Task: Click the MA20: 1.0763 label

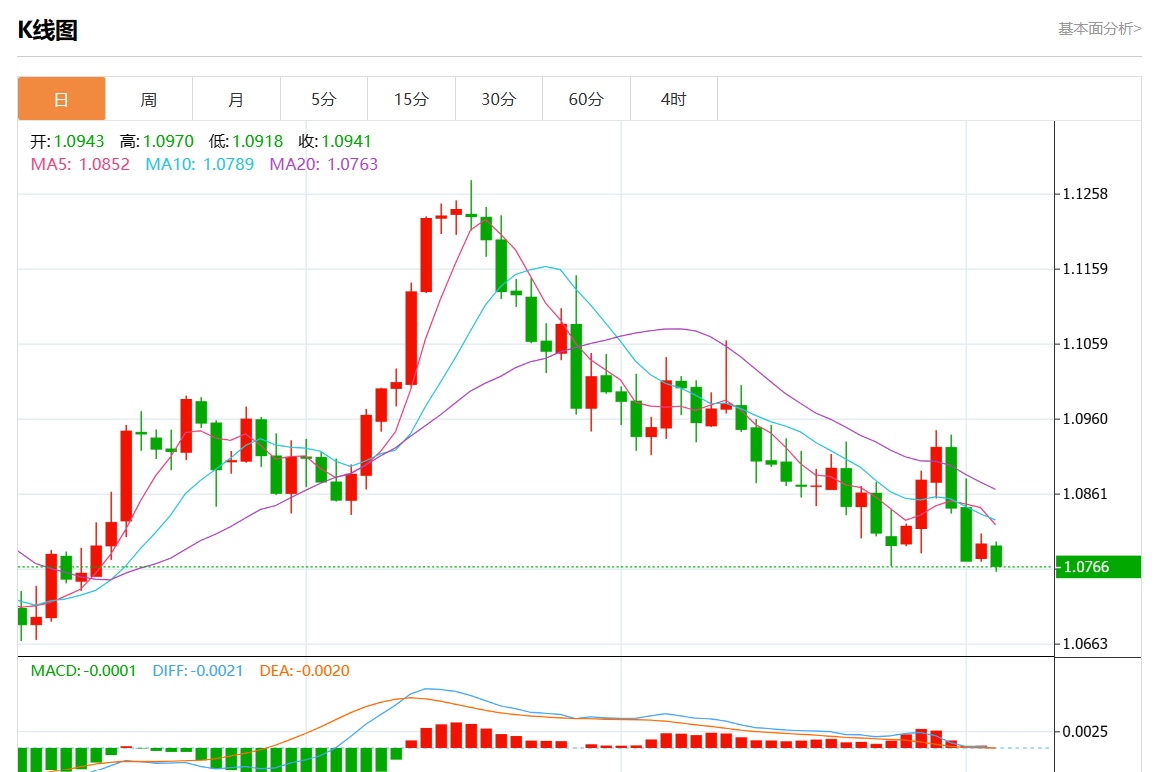Action: [324, 164]
